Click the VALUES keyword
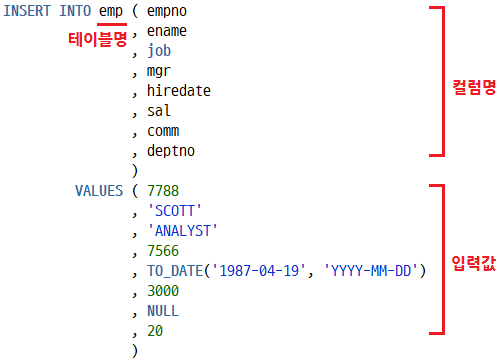Image resolution: width=504 pixels, height=363 pixels. coord(99,191)
